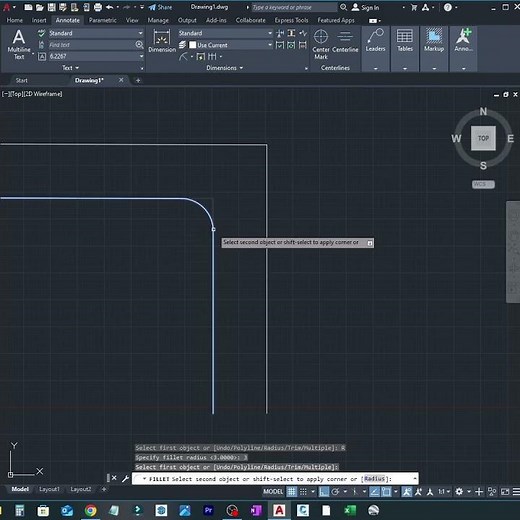Expand the Tables panel arrow
520x520 pixels.
[405, 68]
